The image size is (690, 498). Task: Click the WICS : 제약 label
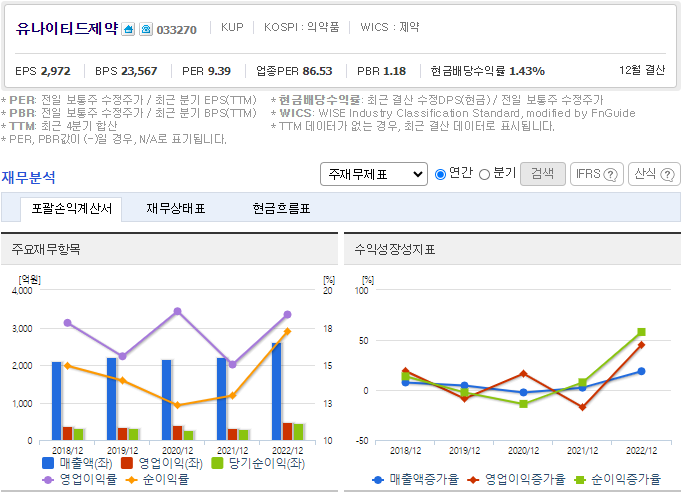pos(389,27)
